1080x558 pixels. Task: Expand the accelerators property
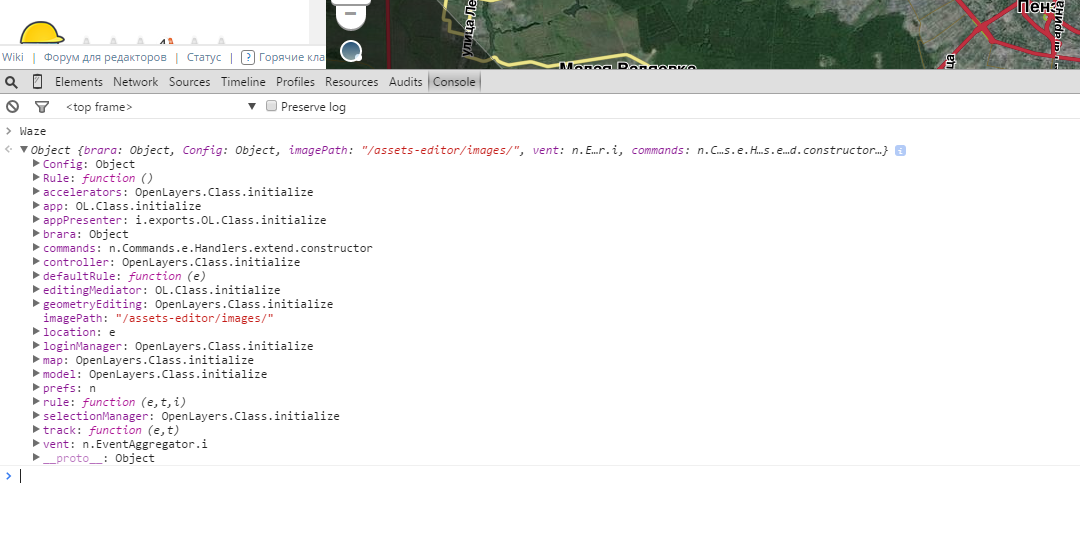(x=37, y=192)
